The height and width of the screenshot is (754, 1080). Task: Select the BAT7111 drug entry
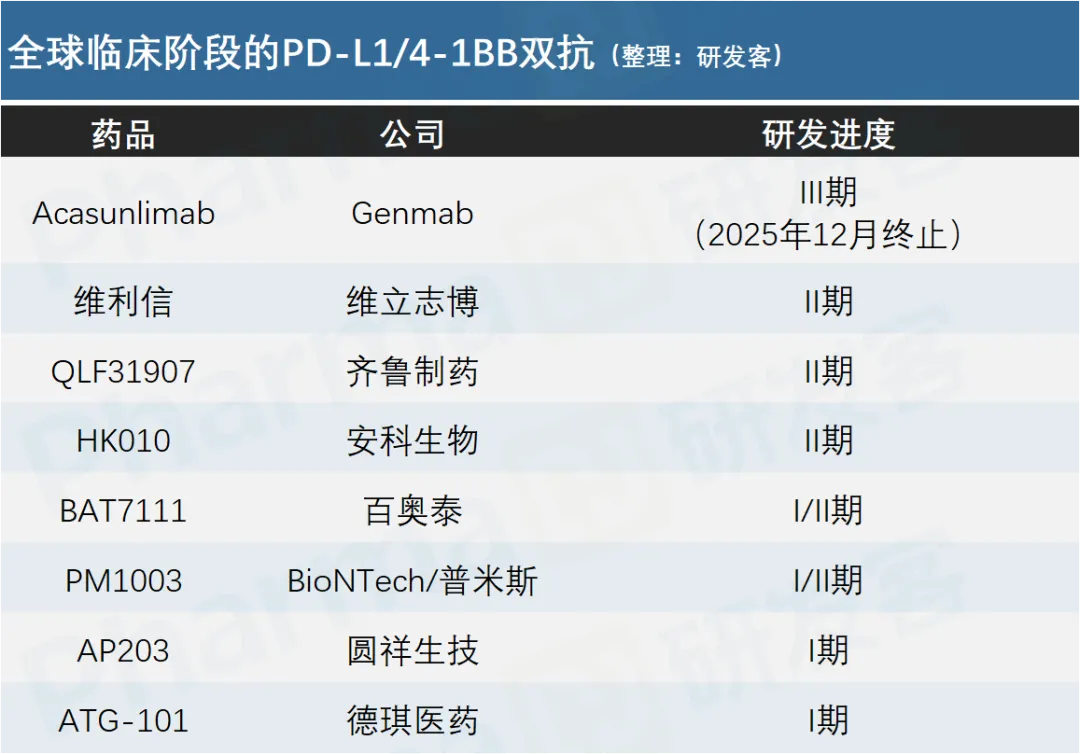click(124, 511)
